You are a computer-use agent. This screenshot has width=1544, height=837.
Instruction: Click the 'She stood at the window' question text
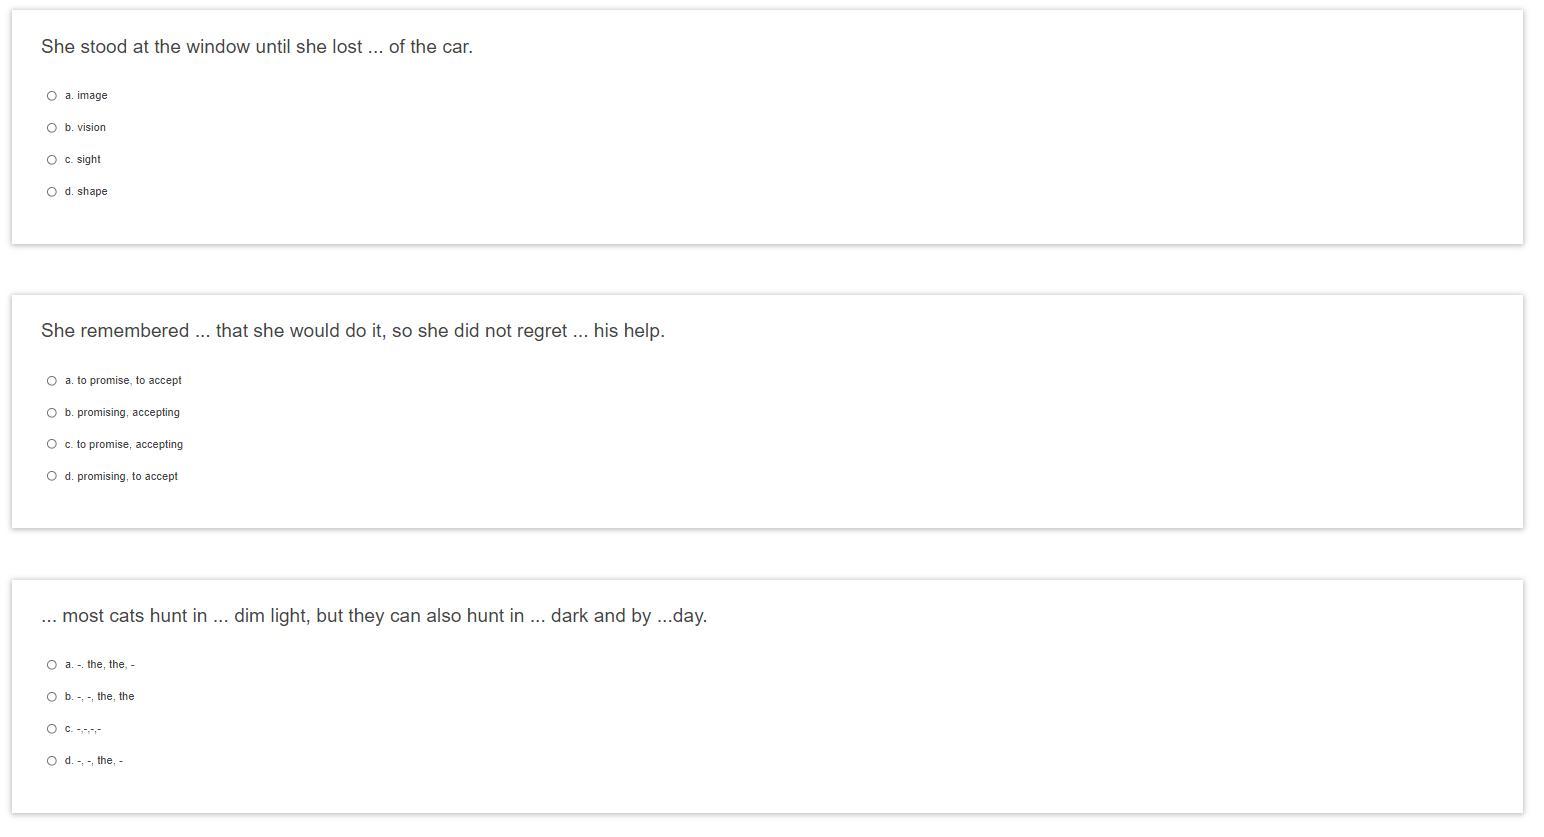click(x=257, y=47)
